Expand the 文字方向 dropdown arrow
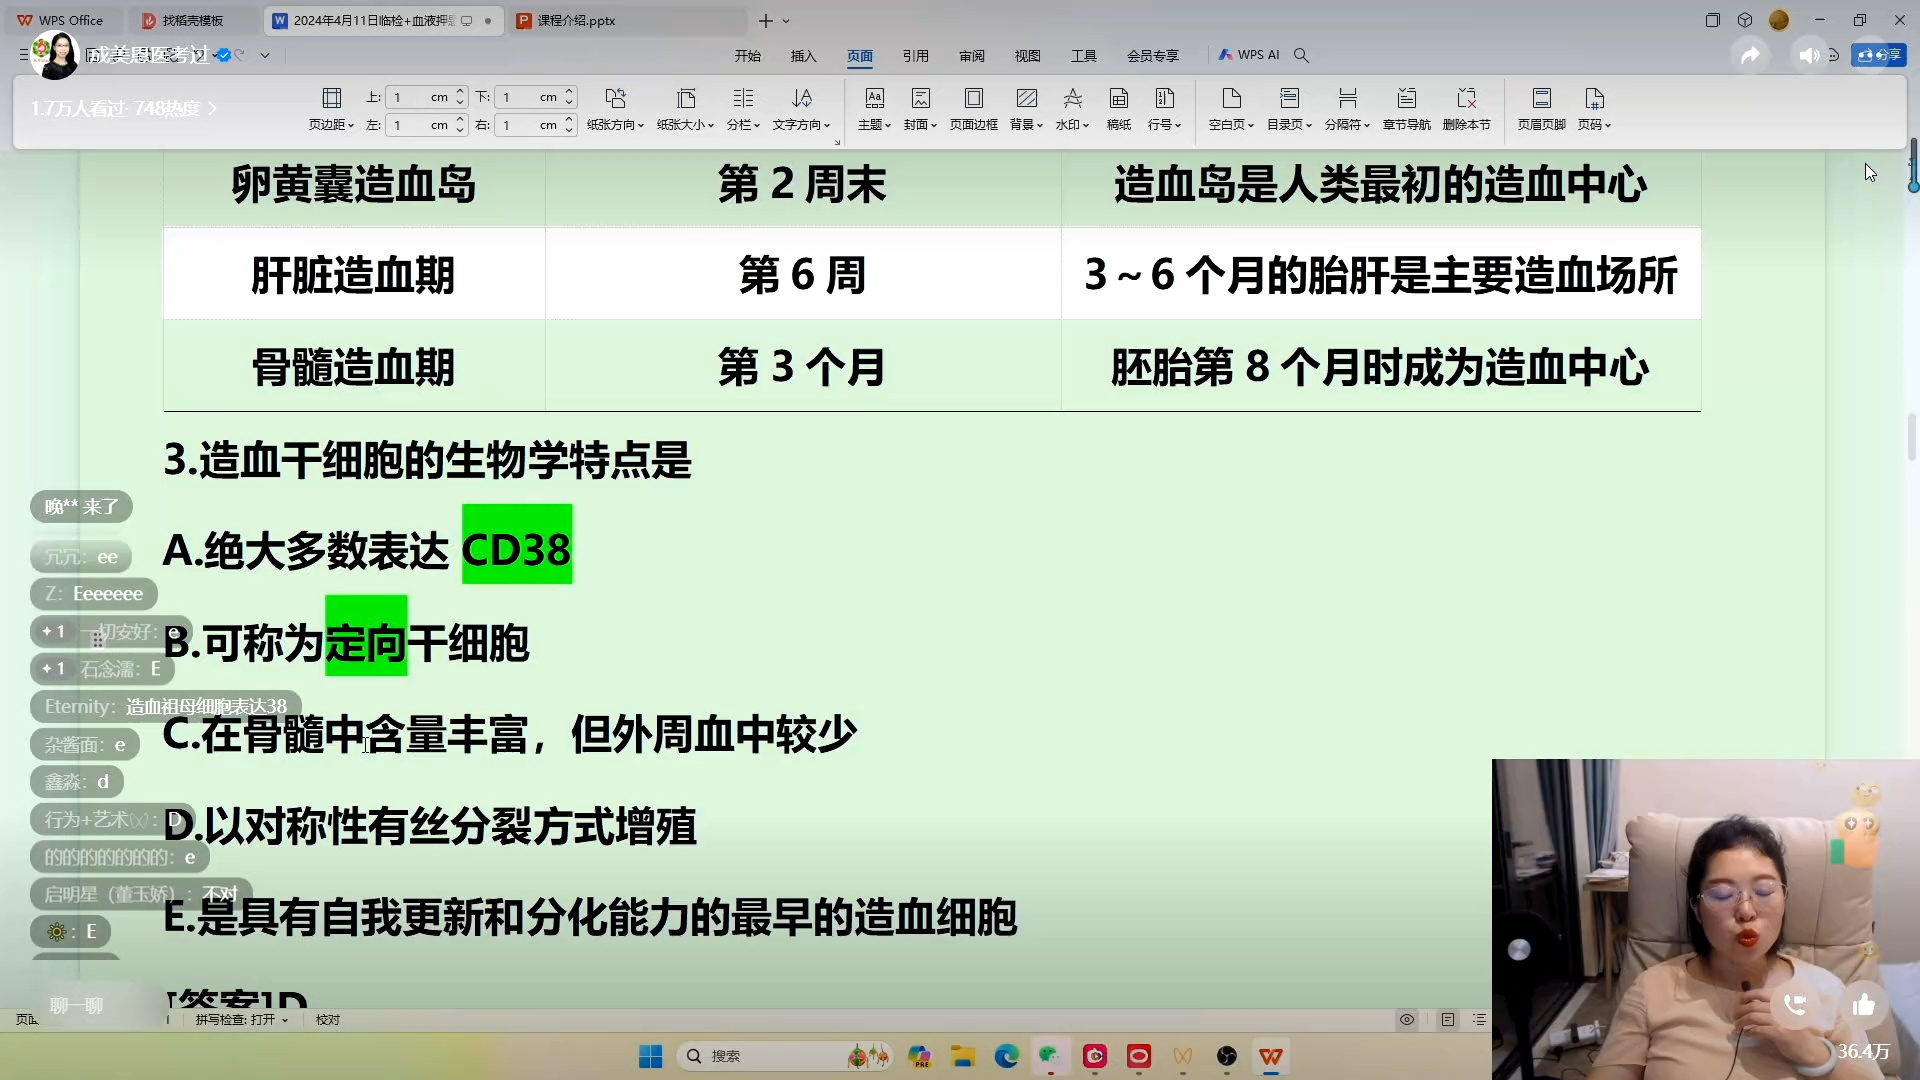 coord(828,125)
